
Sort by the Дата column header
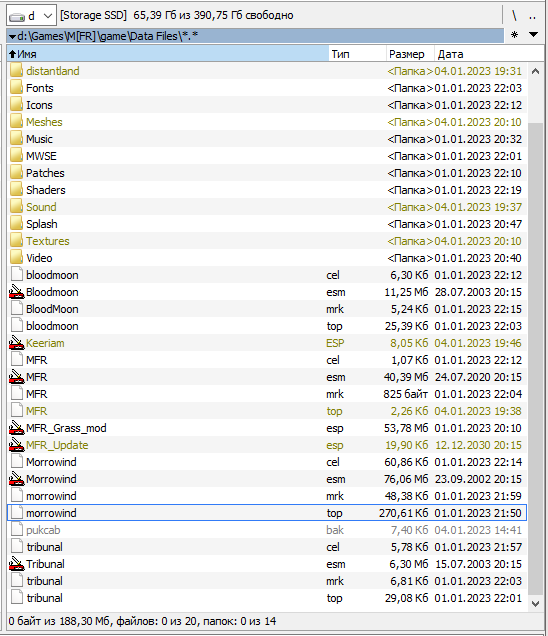coord(489,54)
